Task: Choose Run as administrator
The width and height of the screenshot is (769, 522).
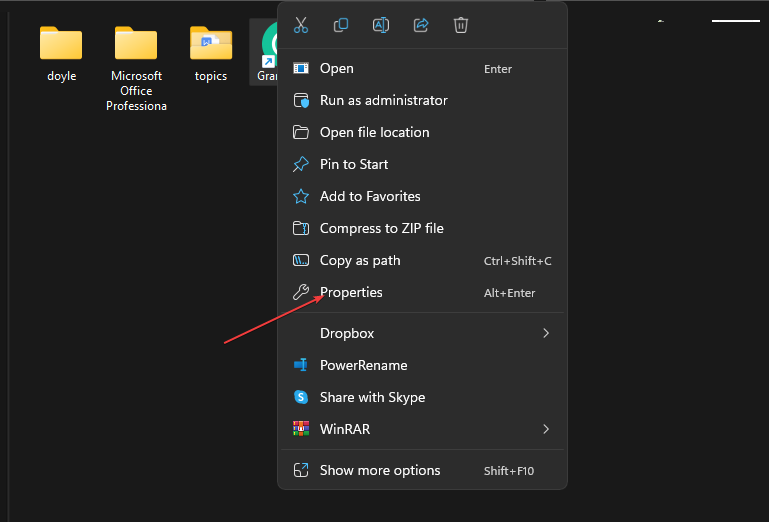Action: pos(422,101)
